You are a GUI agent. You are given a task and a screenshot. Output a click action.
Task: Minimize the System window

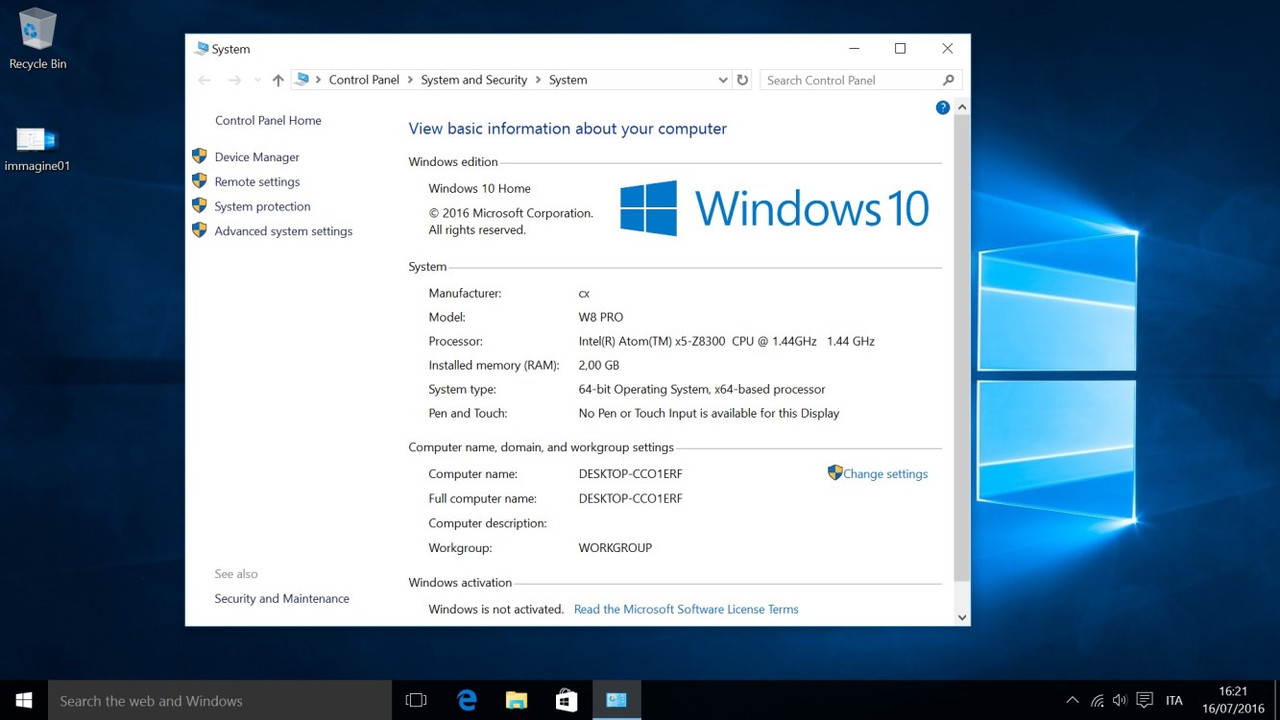pos(854,48)
